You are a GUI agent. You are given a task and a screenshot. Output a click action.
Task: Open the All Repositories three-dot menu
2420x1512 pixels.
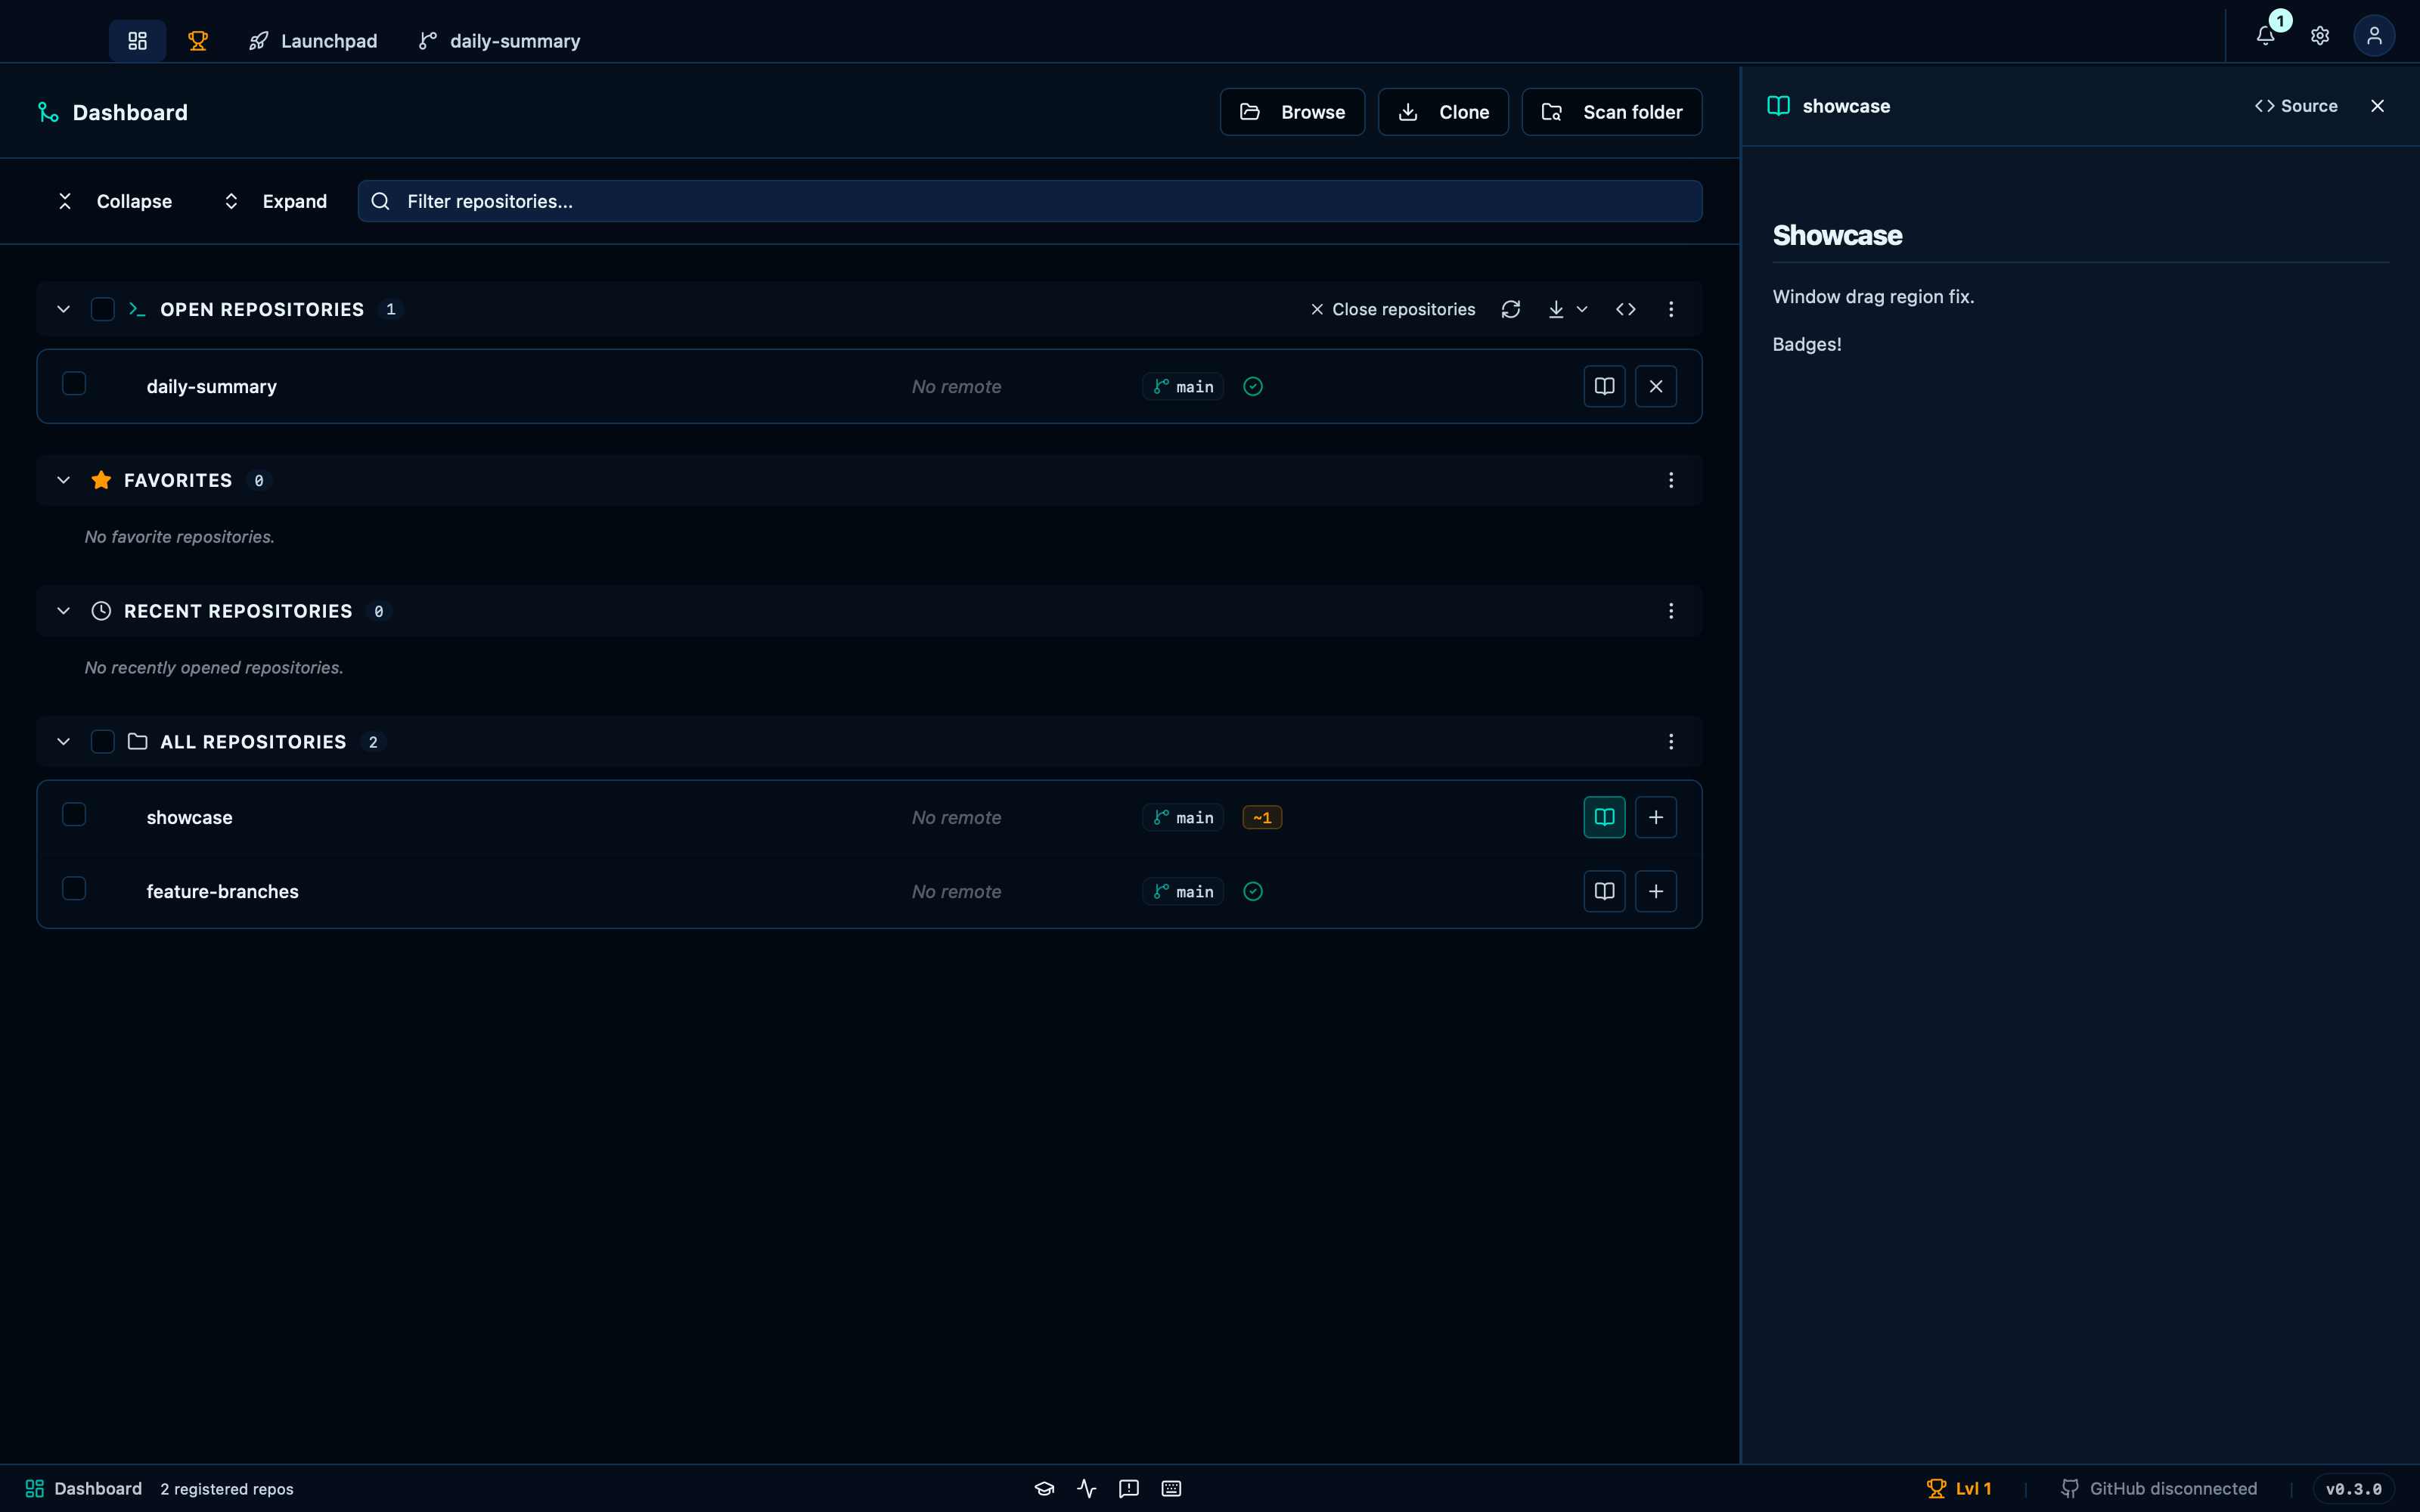pyautogui.click(x=1671, y=742)
